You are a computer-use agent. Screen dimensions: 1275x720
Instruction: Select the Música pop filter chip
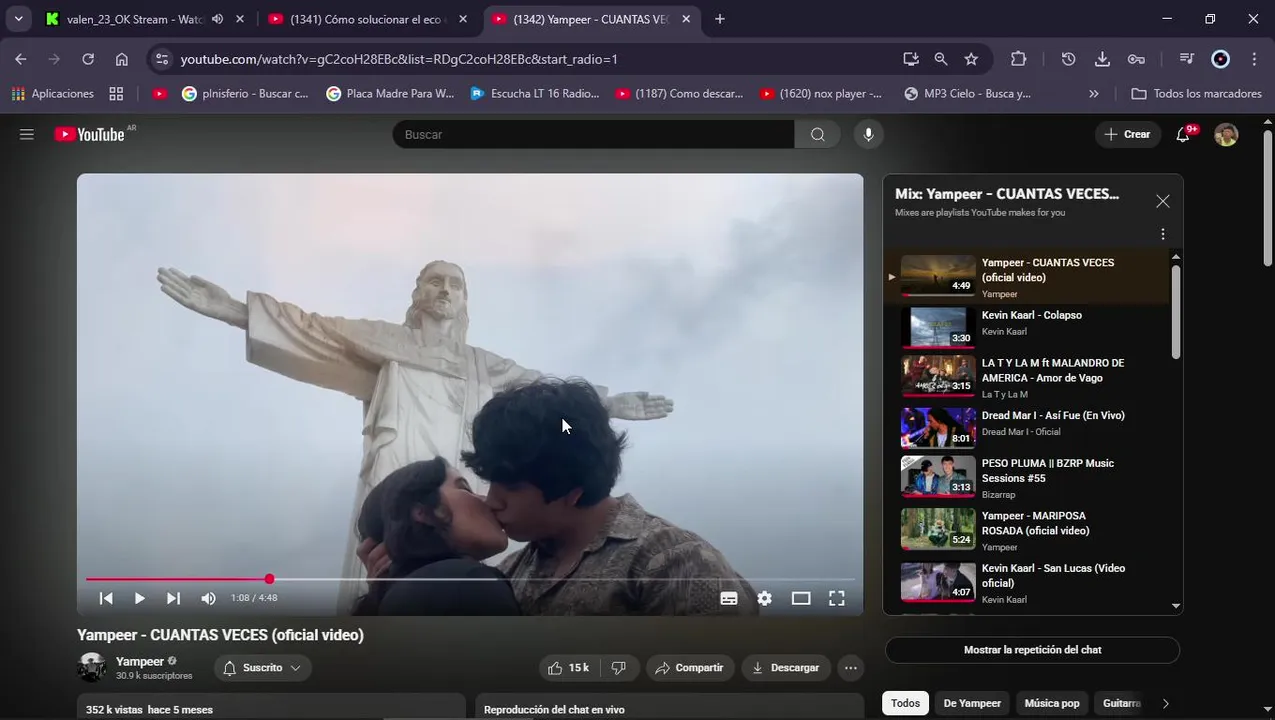[x=1052, y=703]
